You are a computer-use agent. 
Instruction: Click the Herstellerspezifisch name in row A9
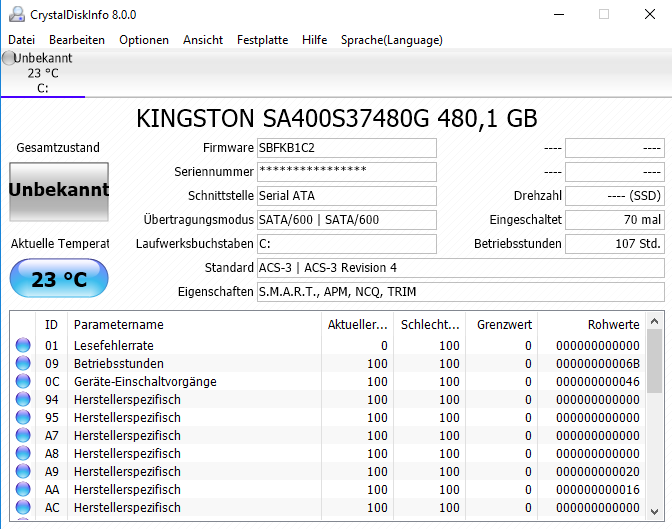coord(127,472)
